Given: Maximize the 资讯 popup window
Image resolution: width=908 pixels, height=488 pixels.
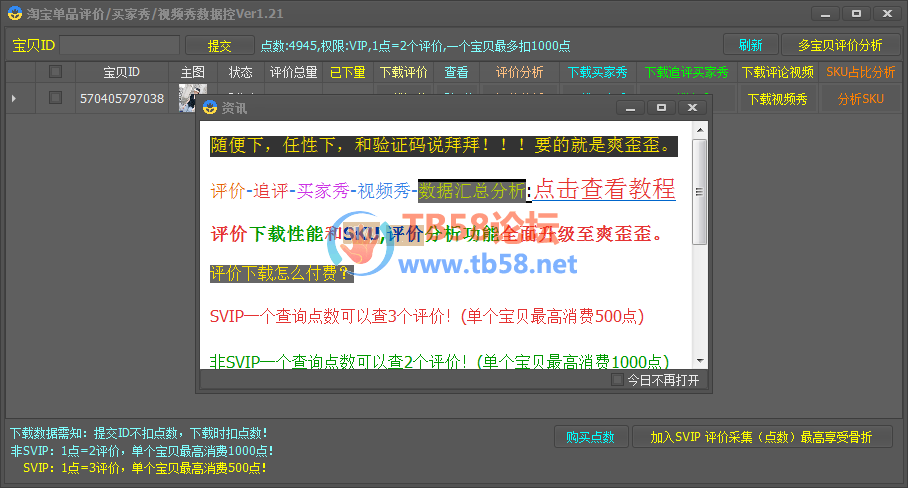Looking at the screenshot, I should click(661, 108).
